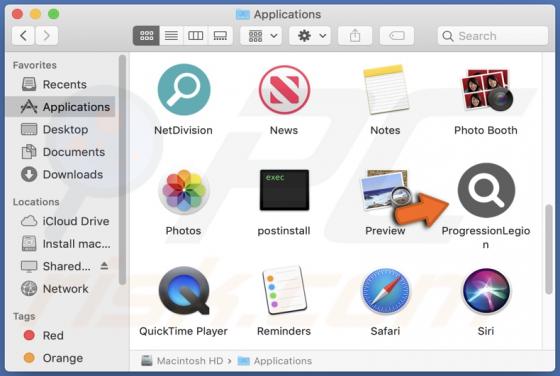Switch to list view
The width and height of the screenshot is (560, 376).
pos(171,36)
